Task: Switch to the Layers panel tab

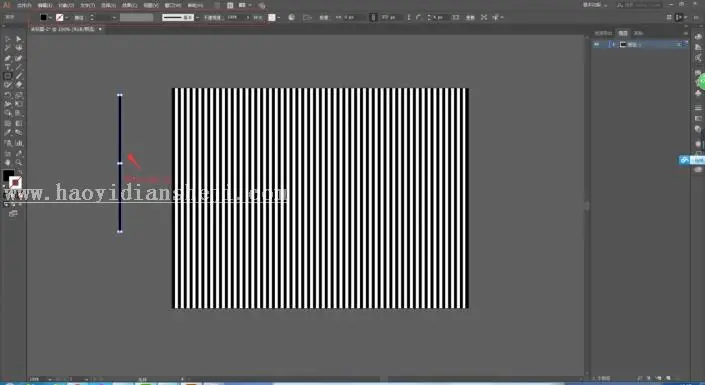Action: coord(623,33)
